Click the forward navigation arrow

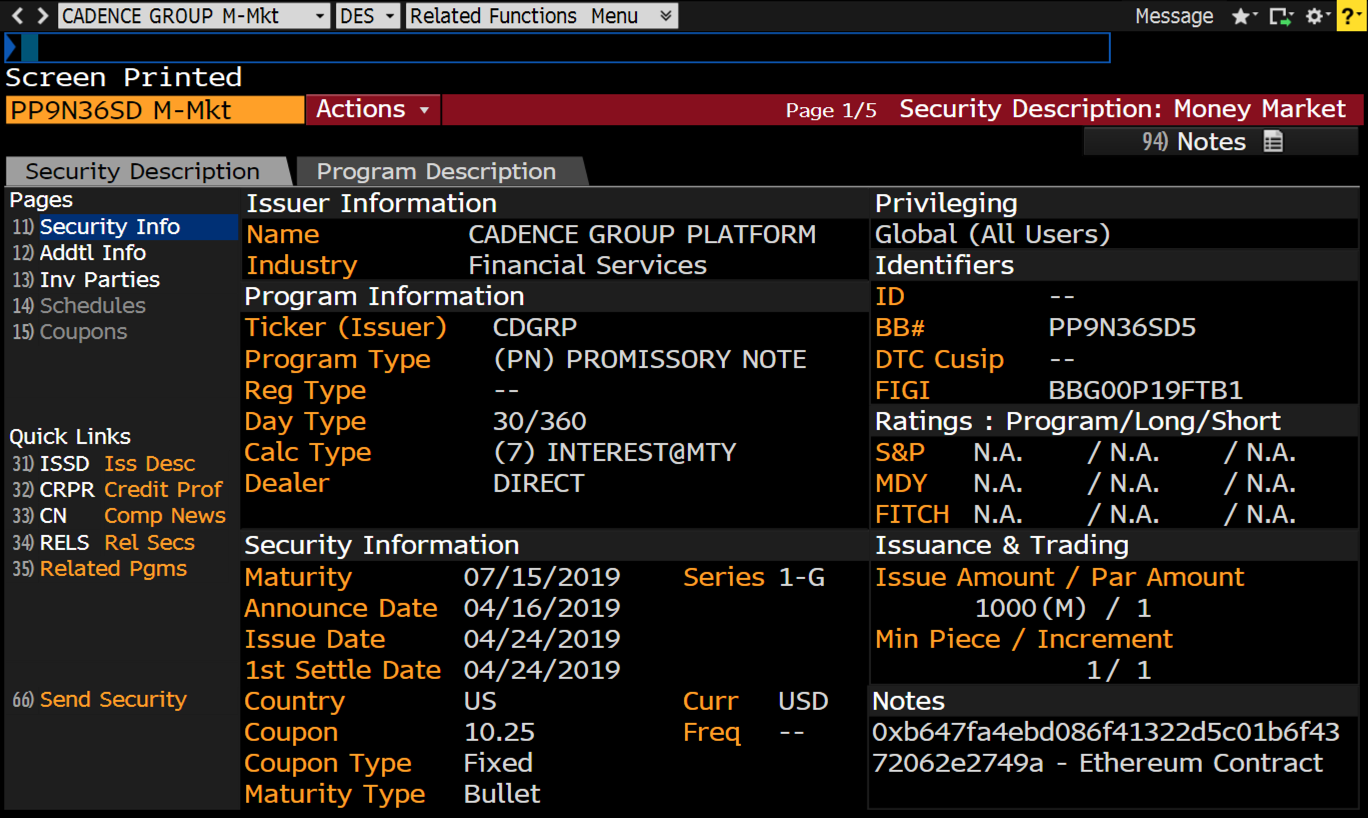(x=42, y=16)
